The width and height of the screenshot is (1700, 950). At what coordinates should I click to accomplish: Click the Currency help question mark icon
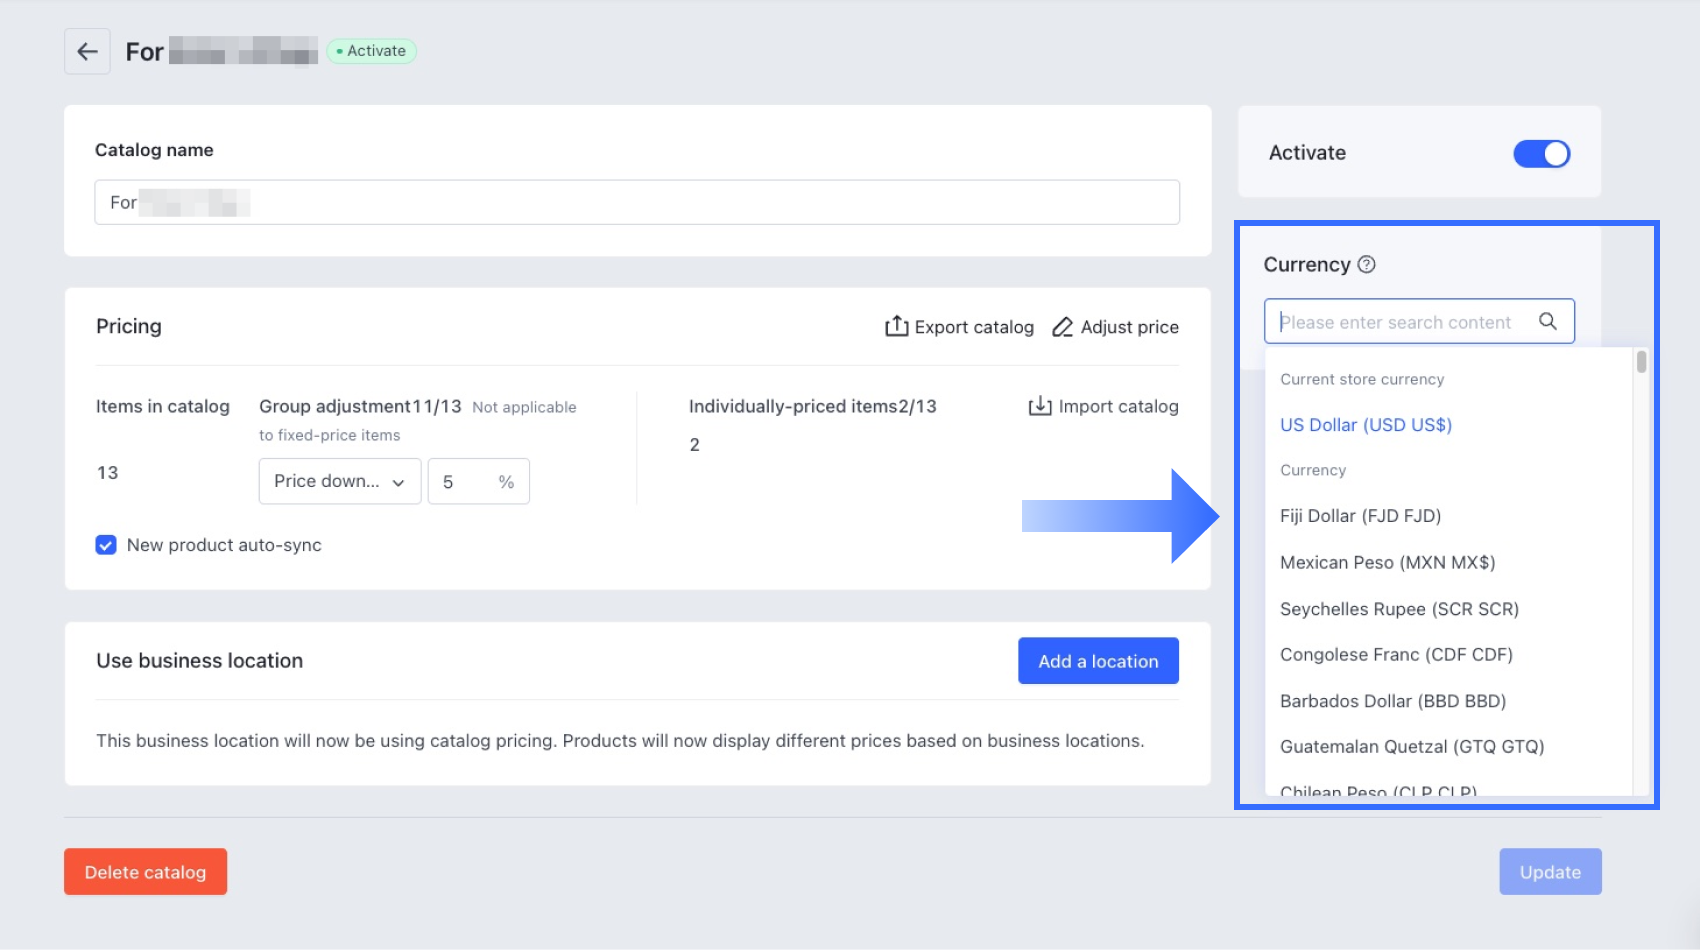1366,264
